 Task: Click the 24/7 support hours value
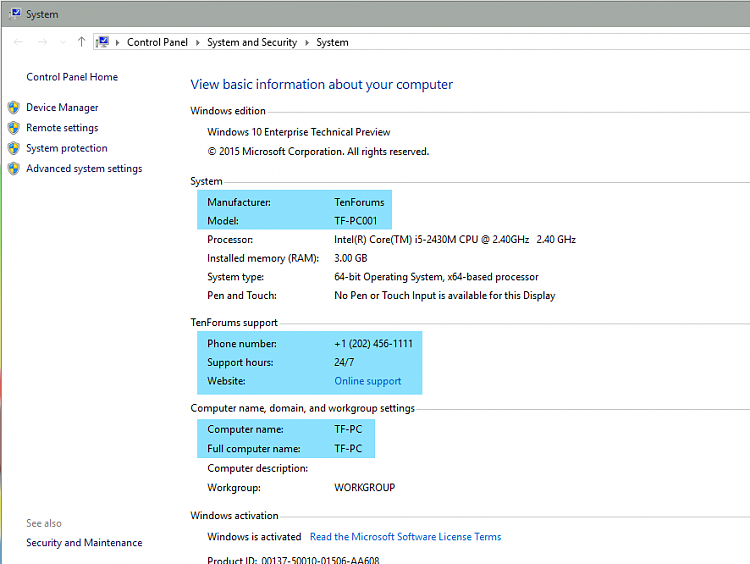[344, 362]
